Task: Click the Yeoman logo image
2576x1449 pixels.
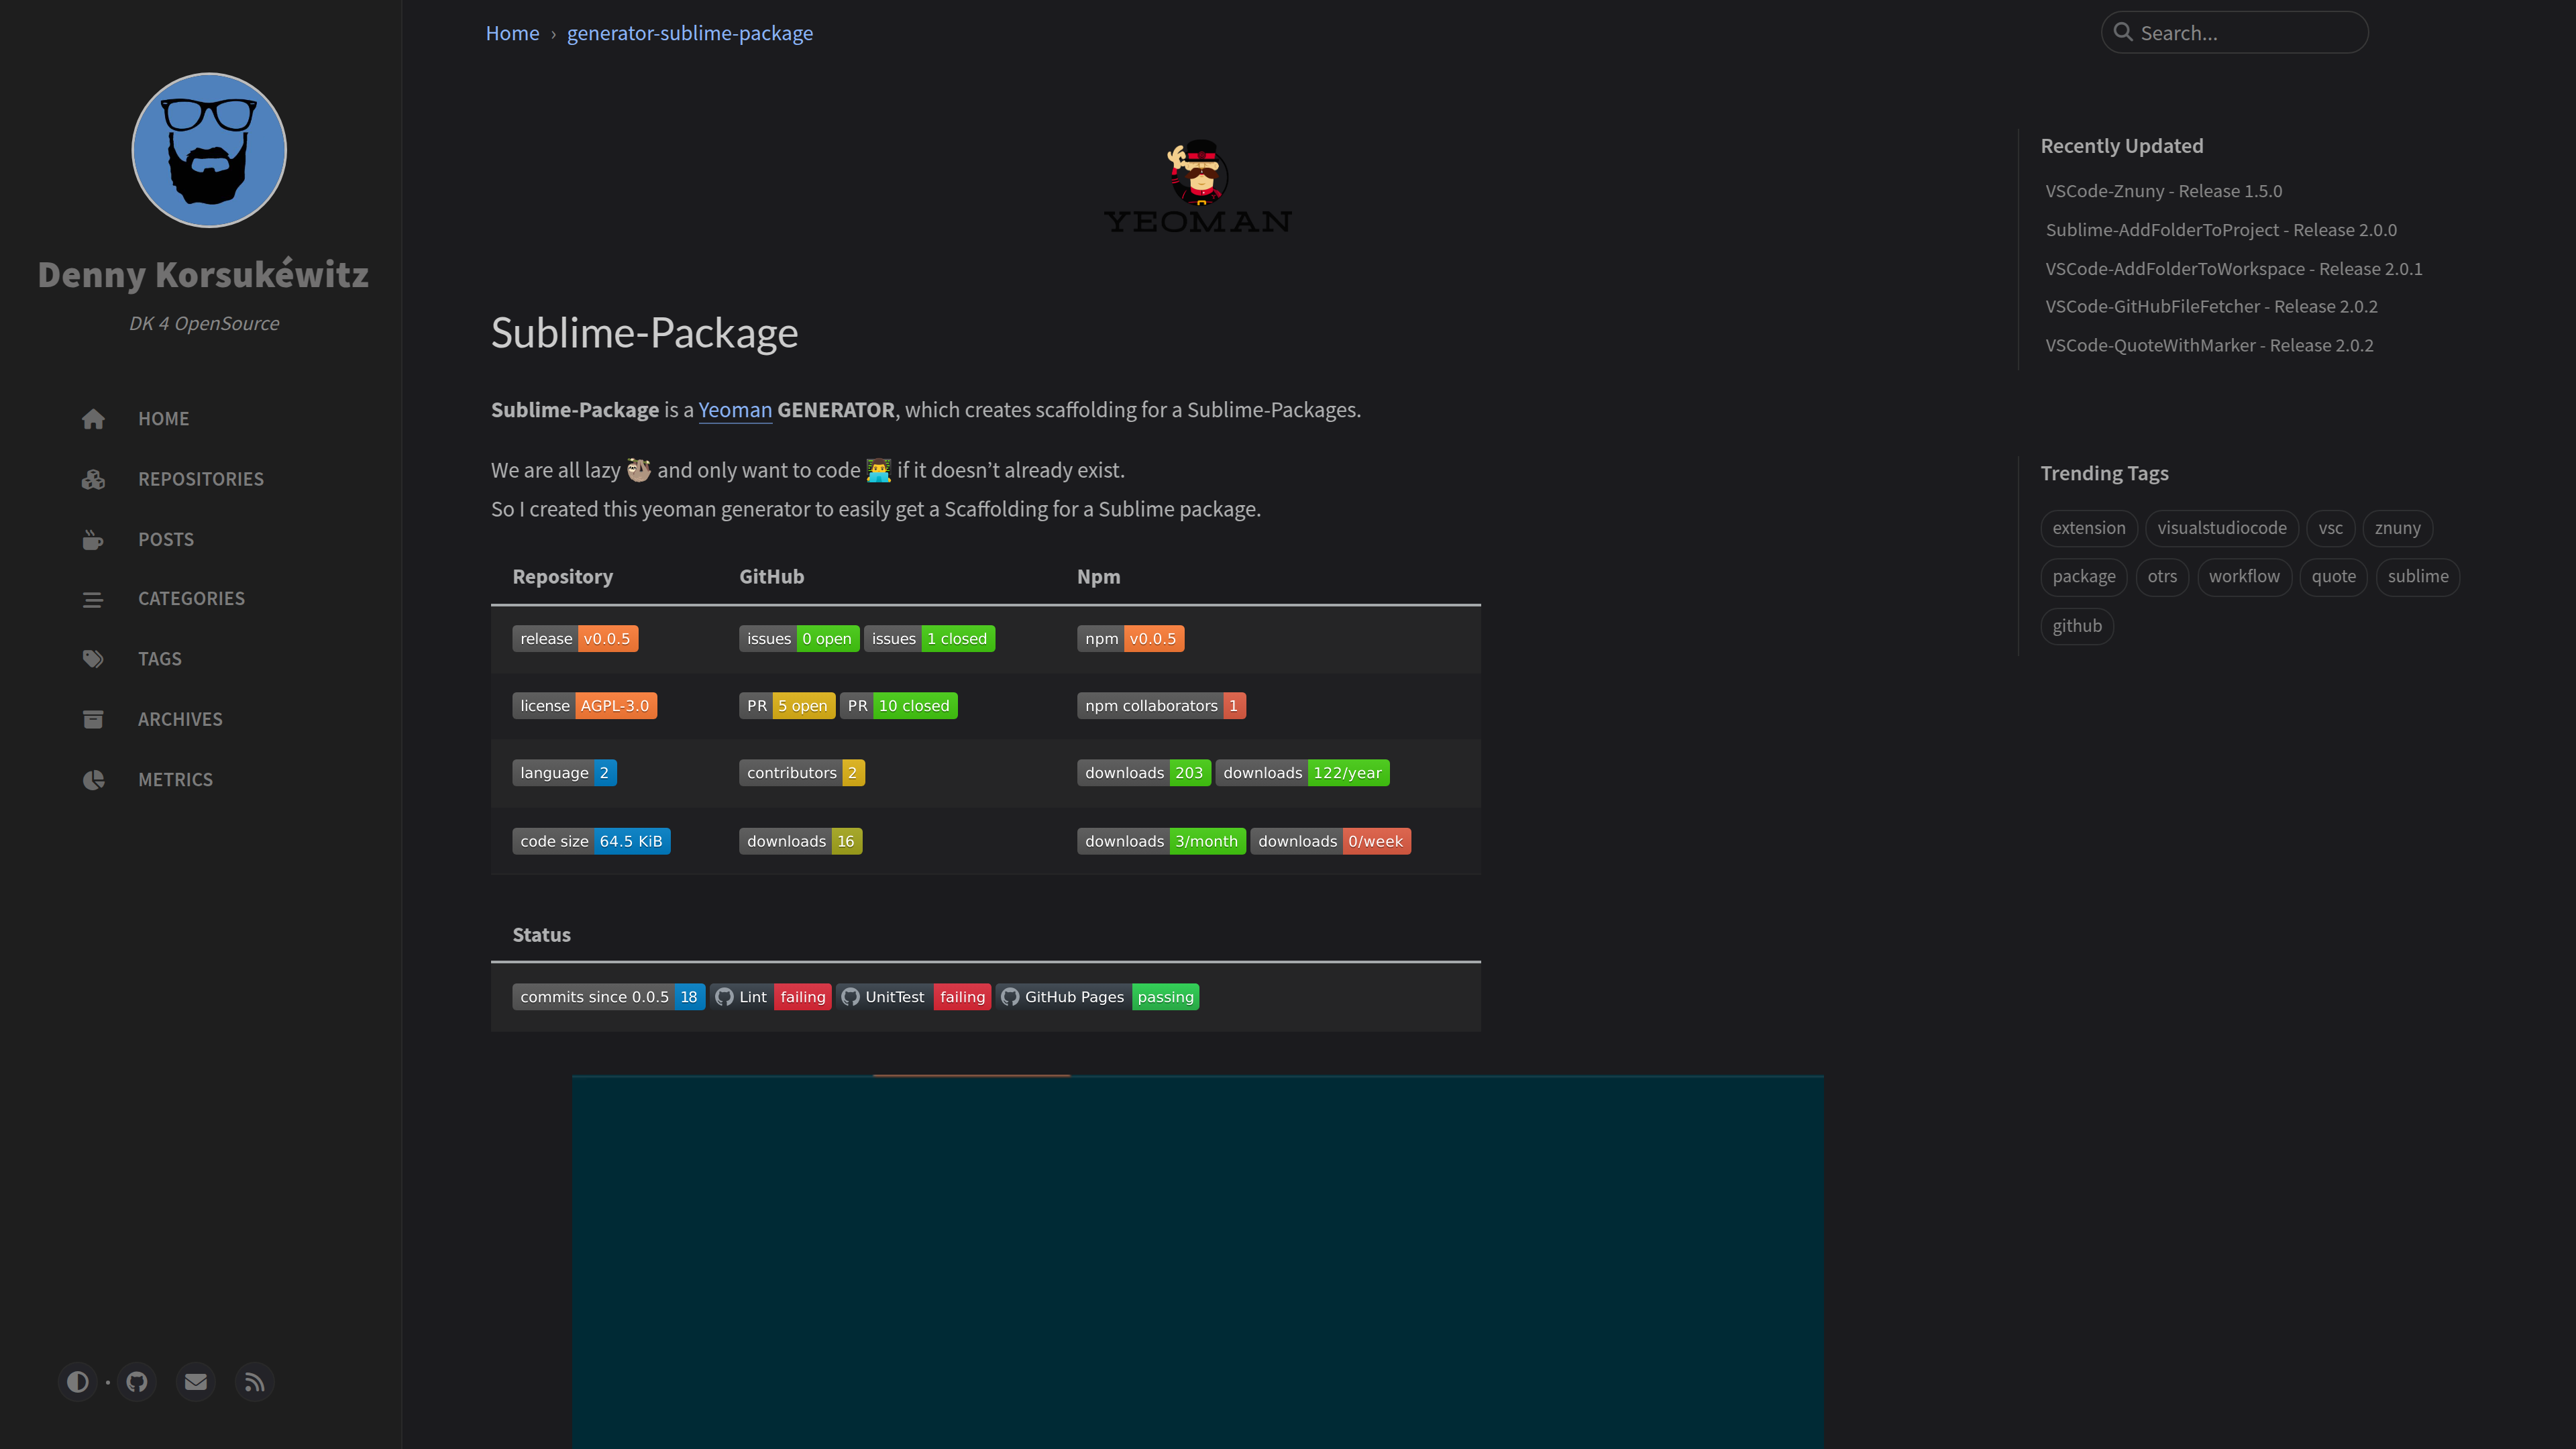Action: 1197,187
